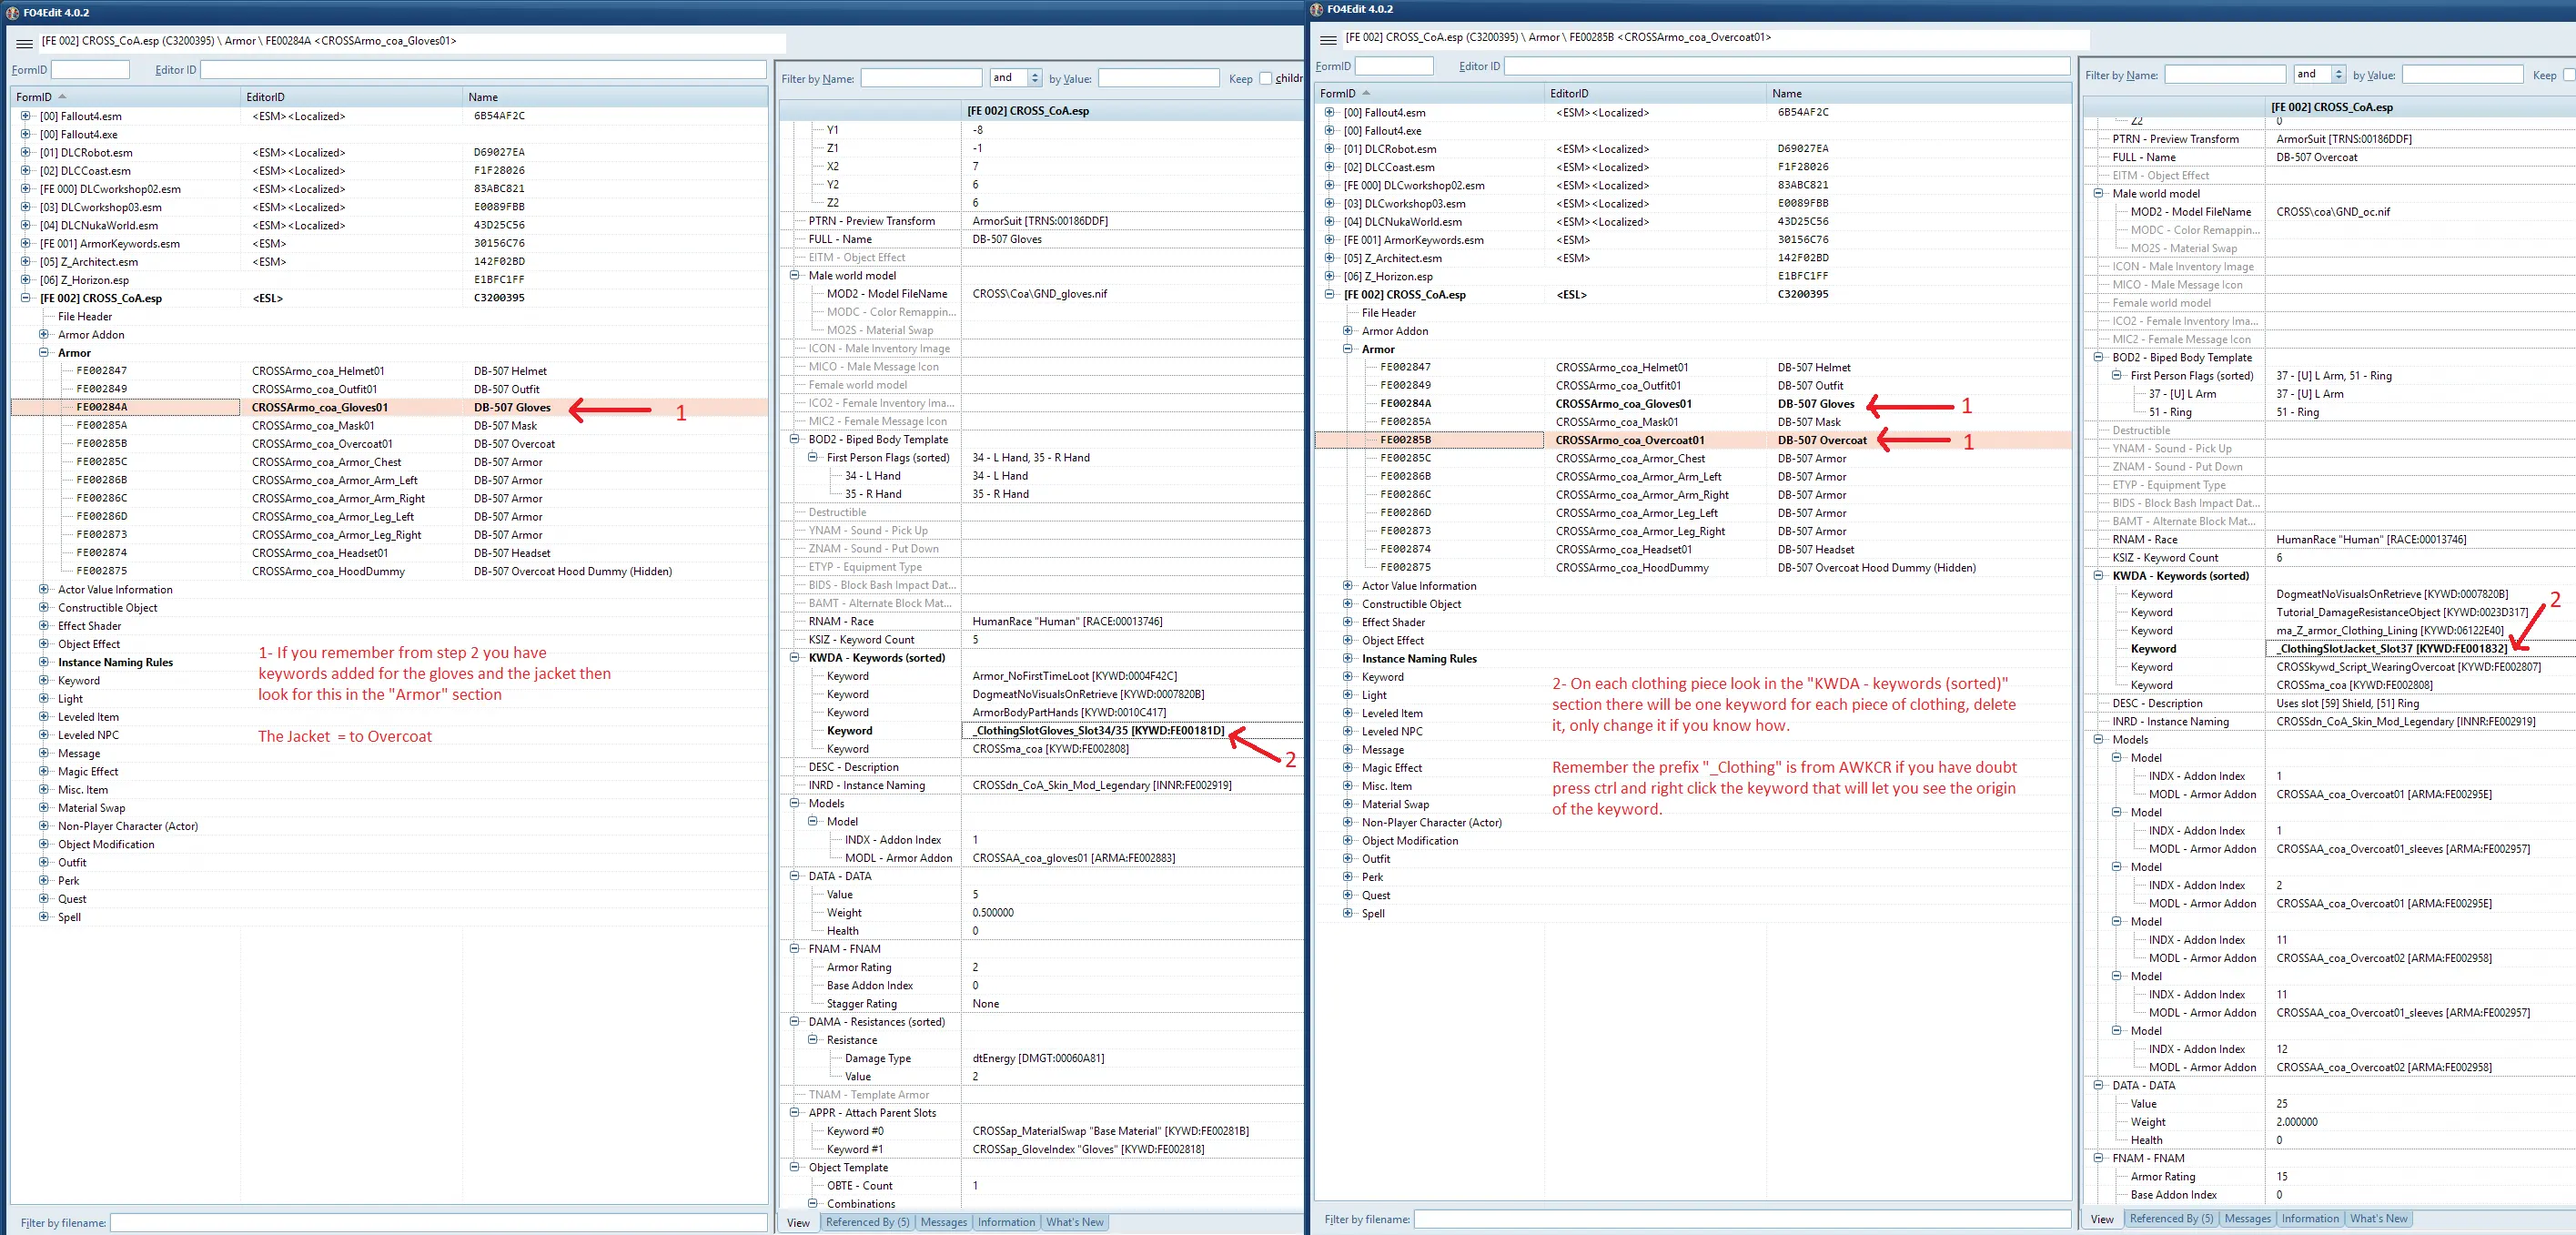
Task: Switch to Referenced By (5) tab in left window
Action: point(867,1222)
